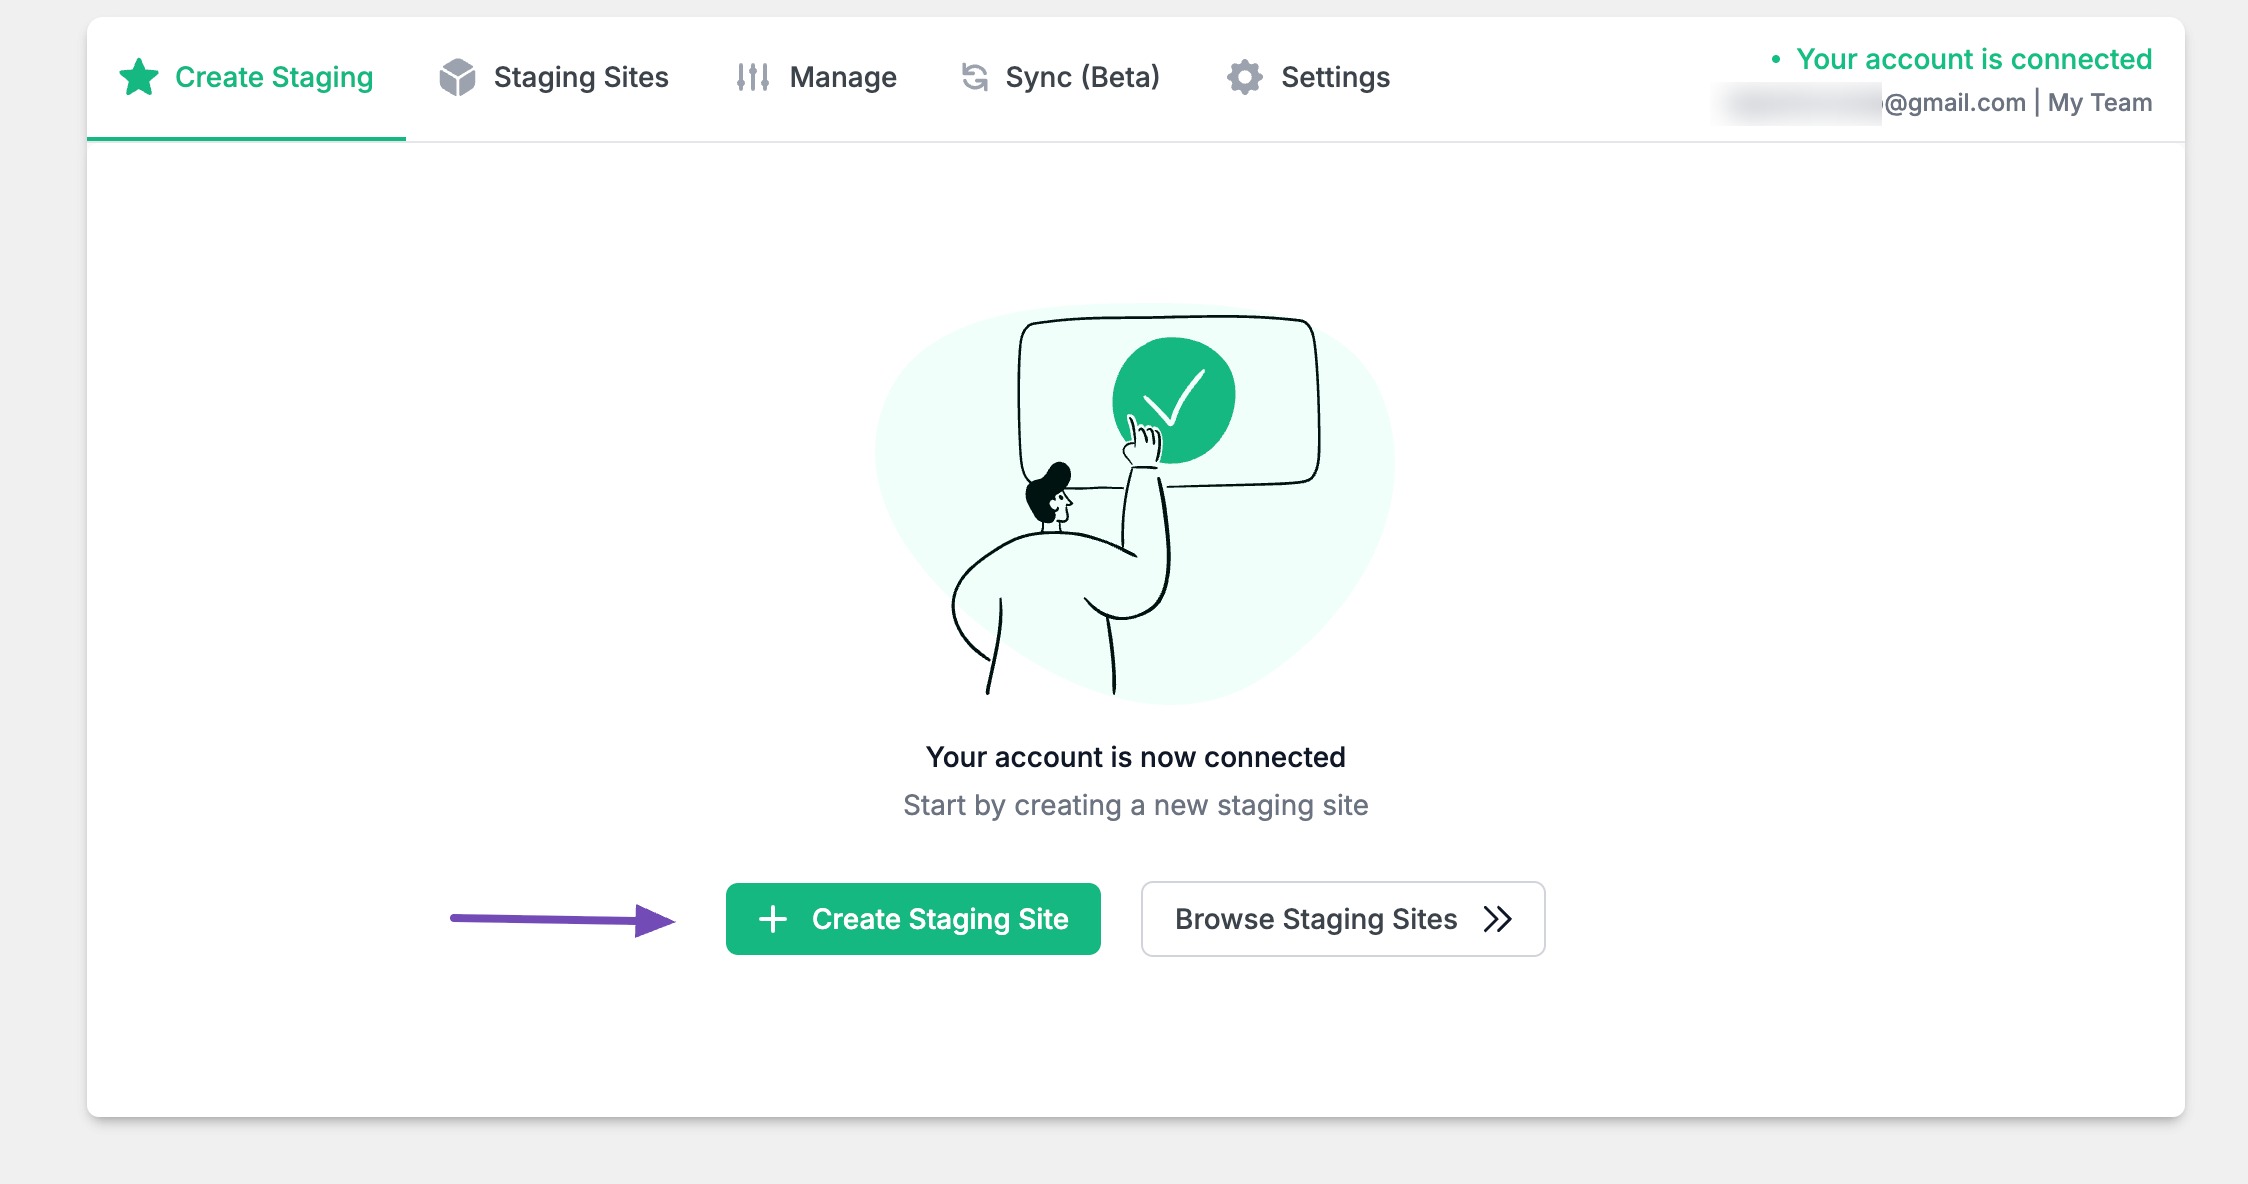Open the Create Staging tab

273,77
